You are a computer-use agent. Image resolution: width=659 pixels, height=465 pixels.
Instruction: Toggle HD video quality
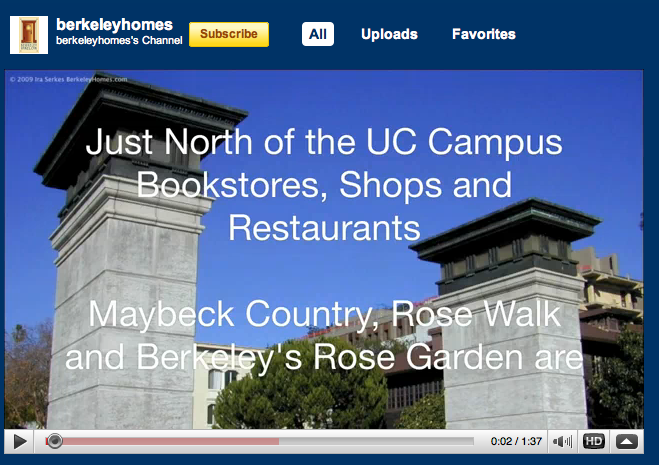(x=594, y=441)
